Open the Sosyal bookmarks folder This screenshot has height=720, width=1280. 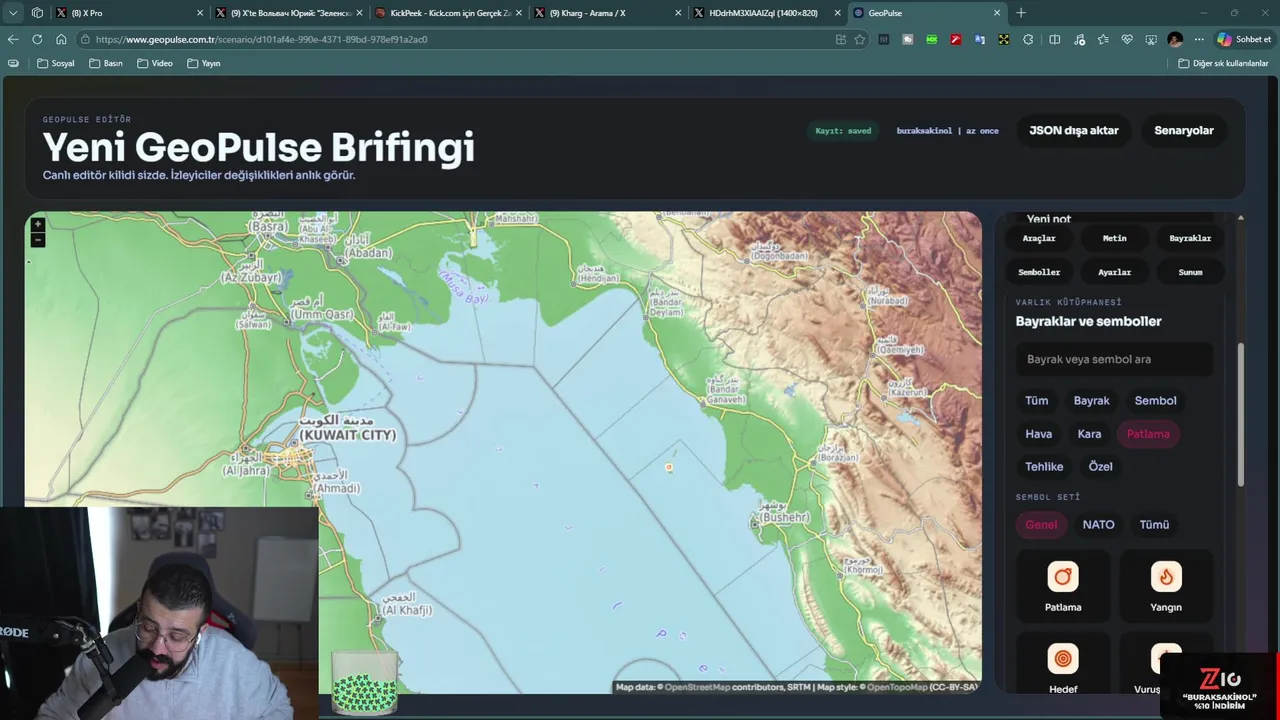(x=56, y=63)
